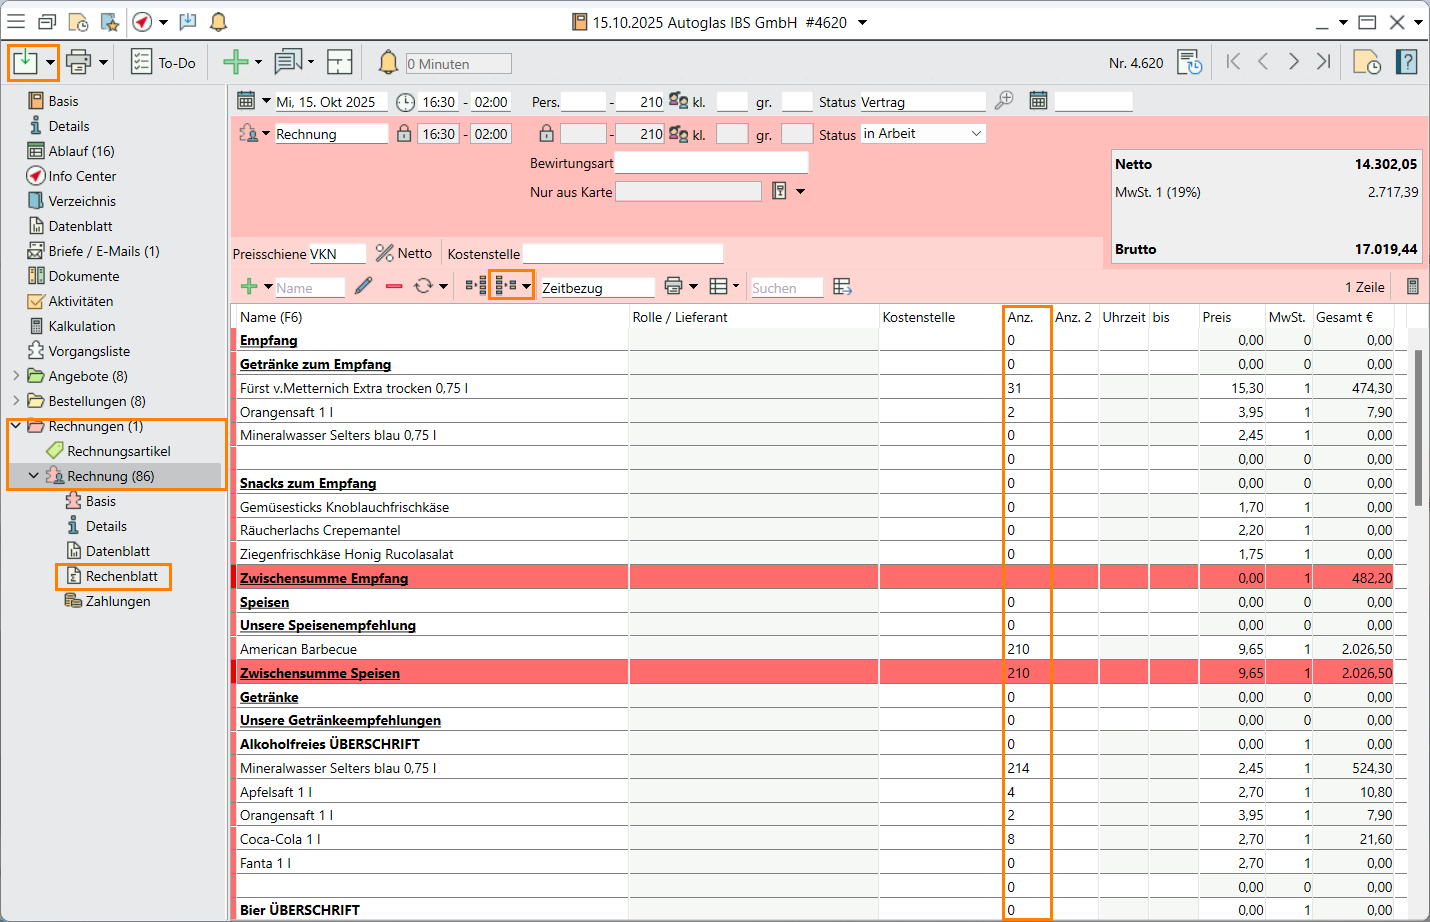Toggle the Netto percent price mode

click(404, 254)
